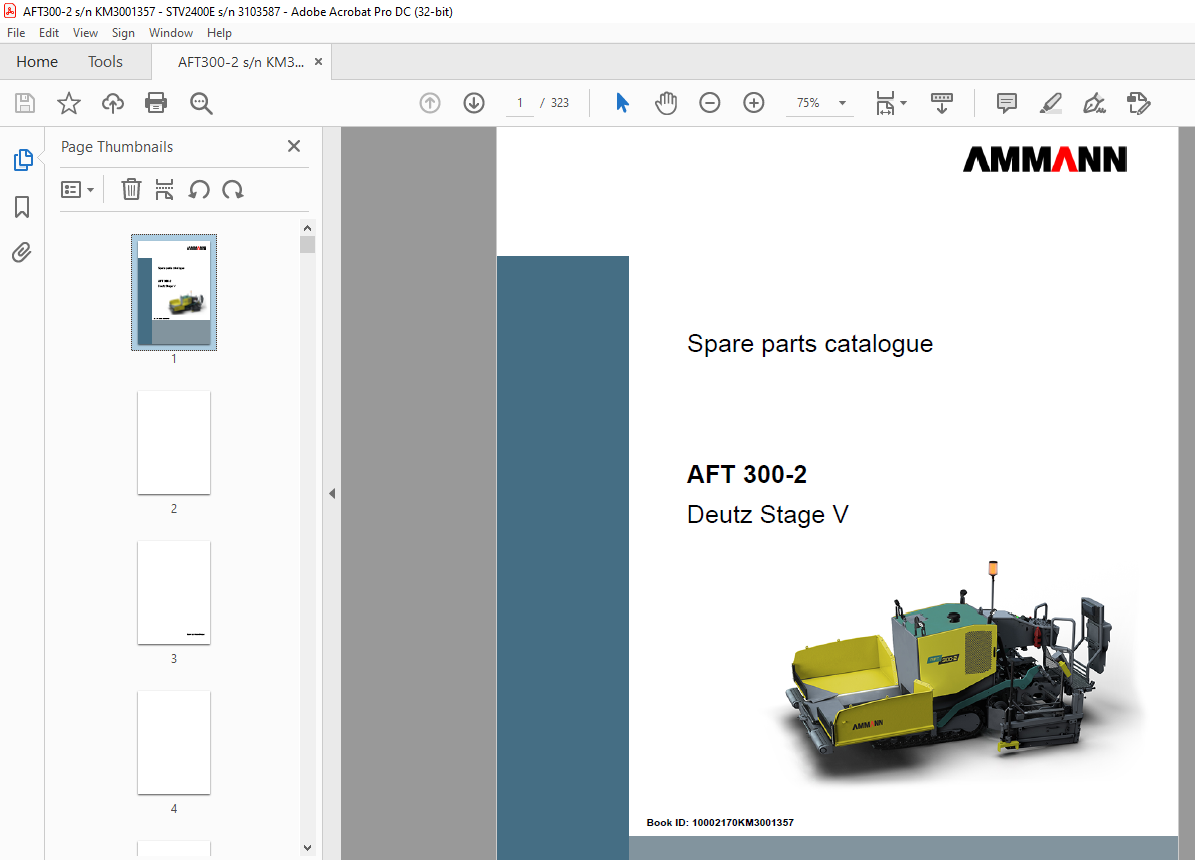Click the Book ID text line

(720, 823)
